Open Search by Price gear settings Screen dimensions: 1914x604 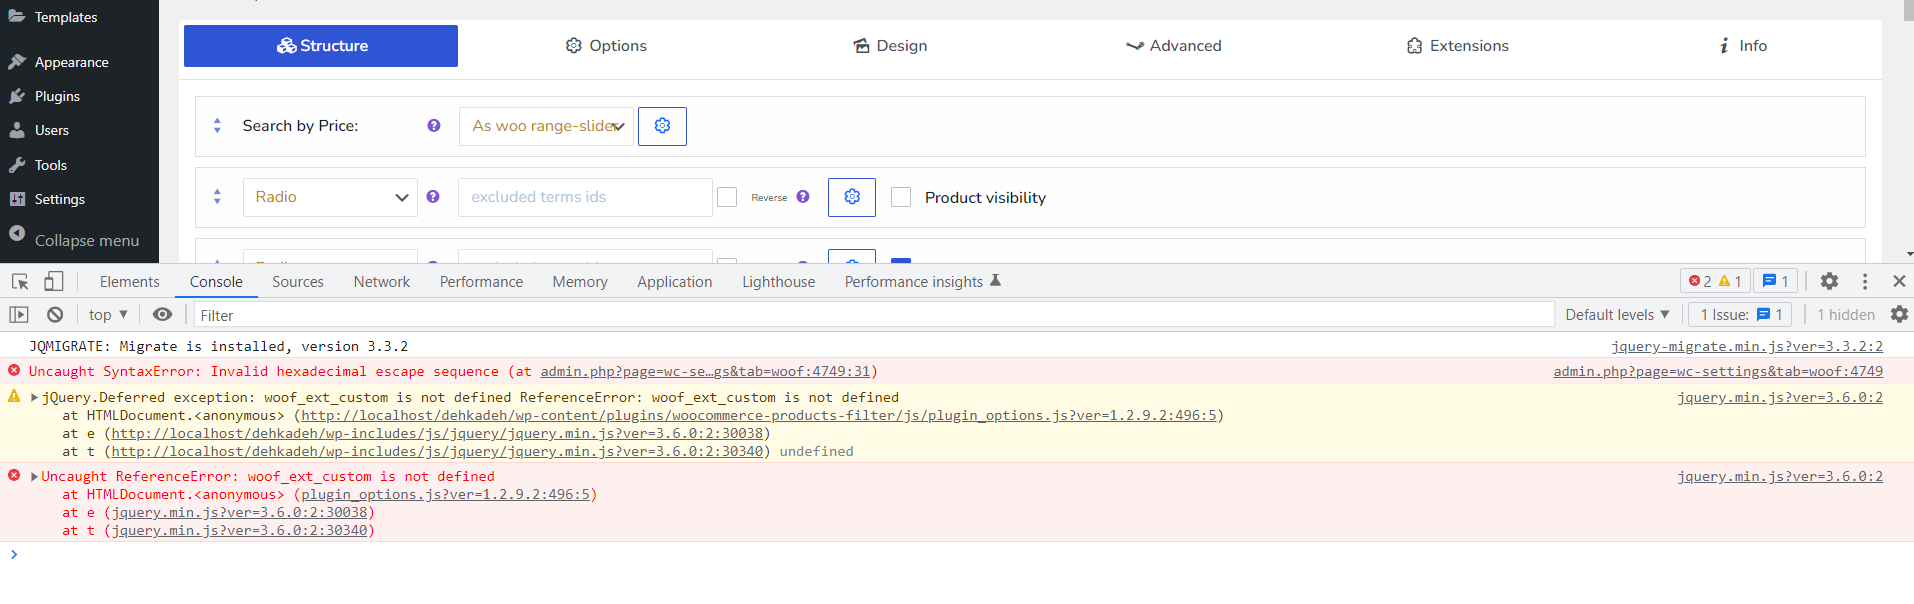point(662,126)
